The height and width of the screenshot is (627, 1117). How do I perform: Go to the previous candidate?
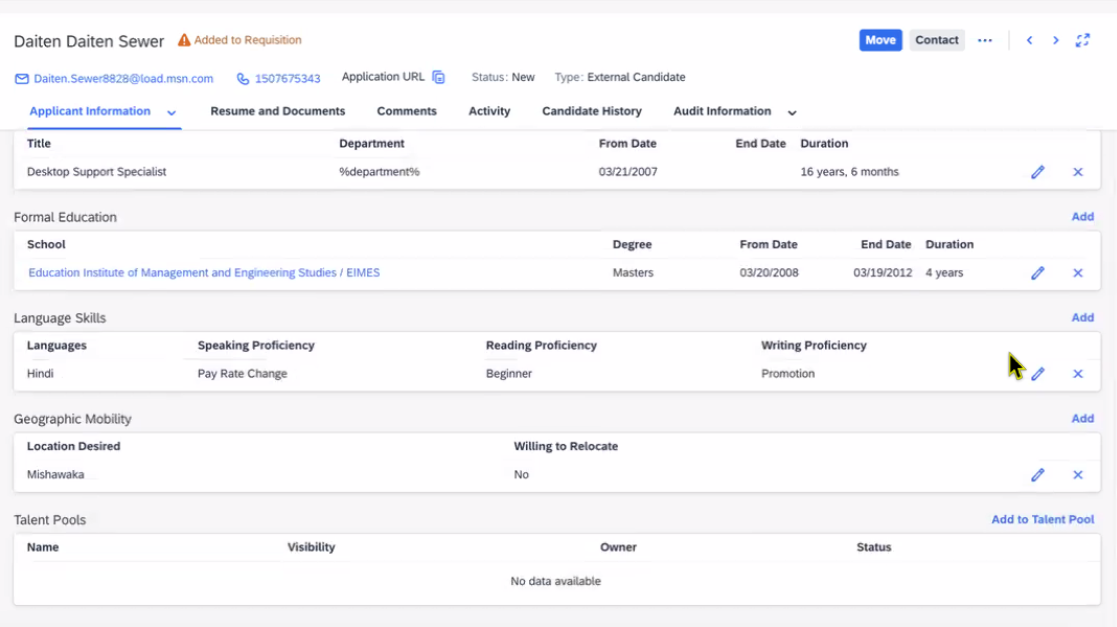1030,41
